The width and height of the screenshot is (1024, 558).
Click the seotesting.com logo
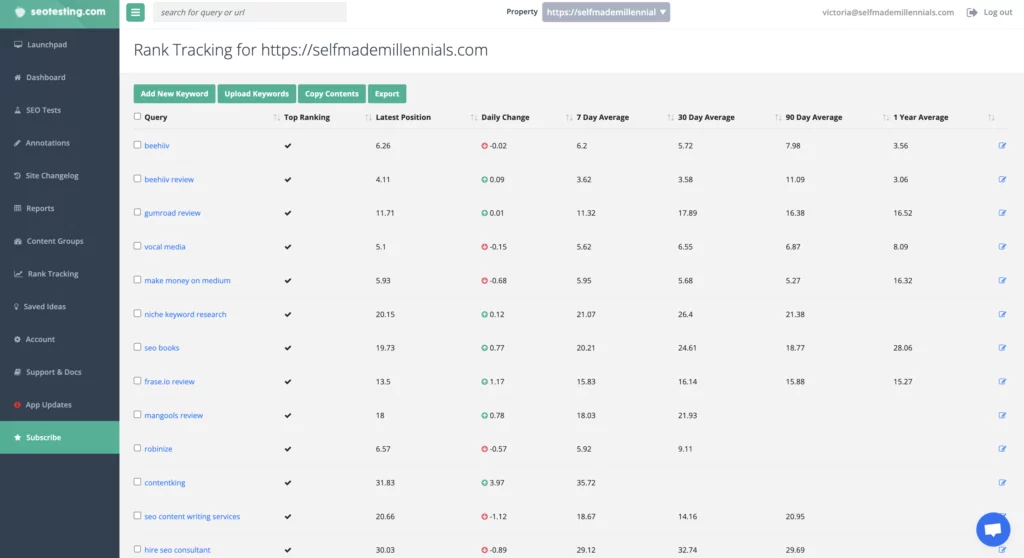click(59, 12)
